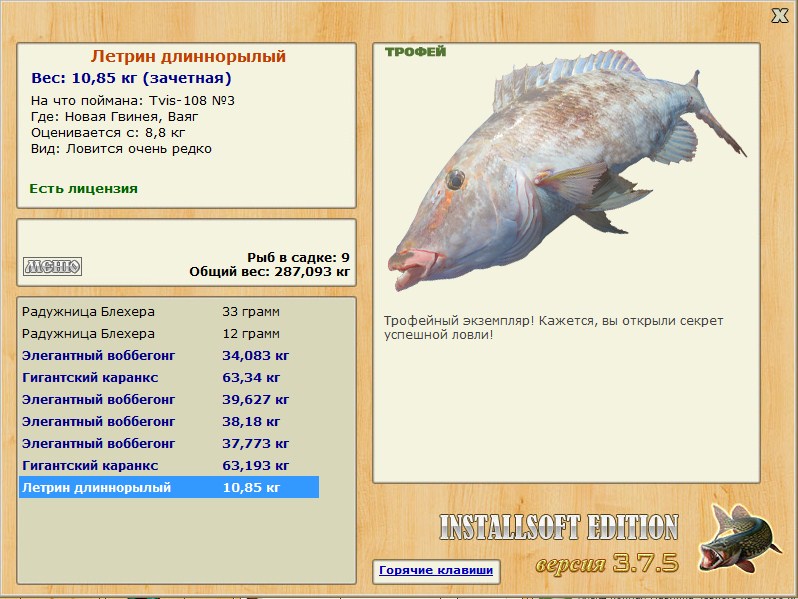Click the Трофей label

[415, 51]
